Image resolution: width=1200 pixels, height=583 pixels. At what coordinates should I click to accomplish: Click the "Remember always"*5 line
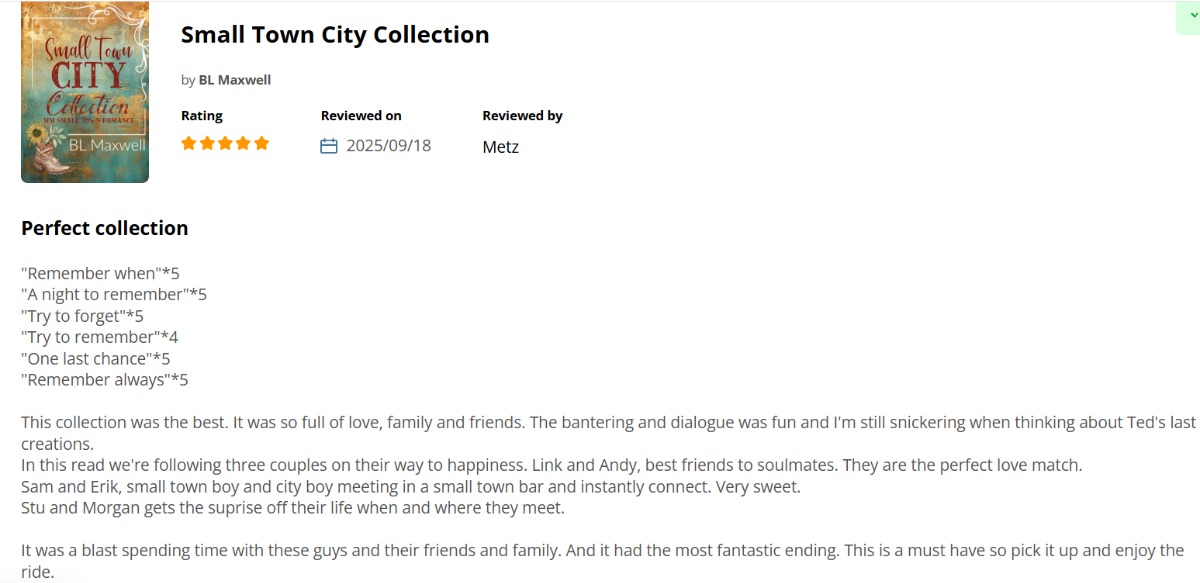click(x=105, y=380)
